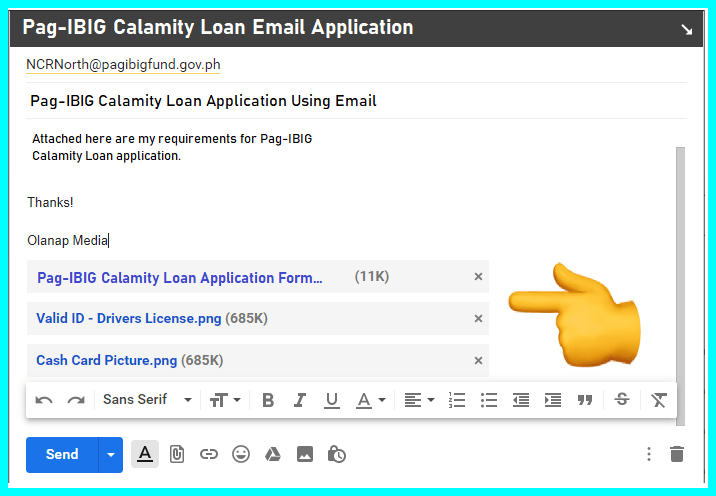Open the Send options arrow

pos(111,454)
